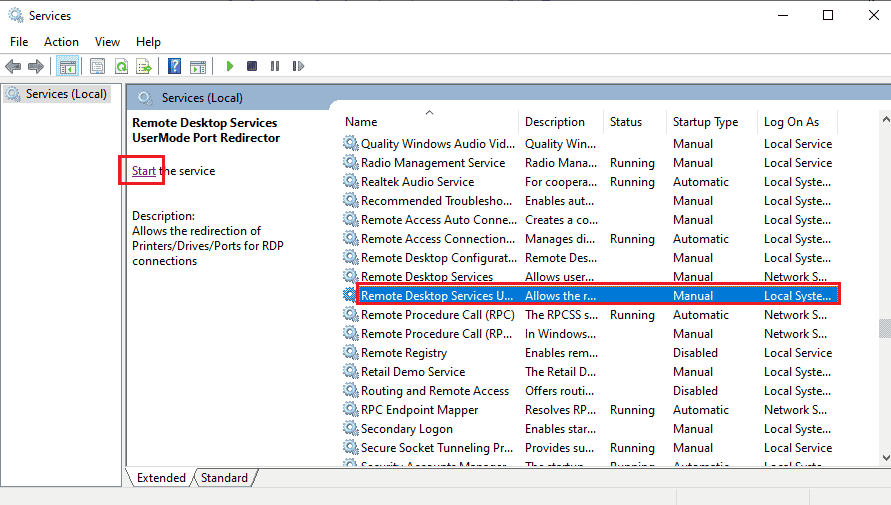Open the Help toolbar icon
The width and height of the screenshot is (891, 505).
(174, 66)
